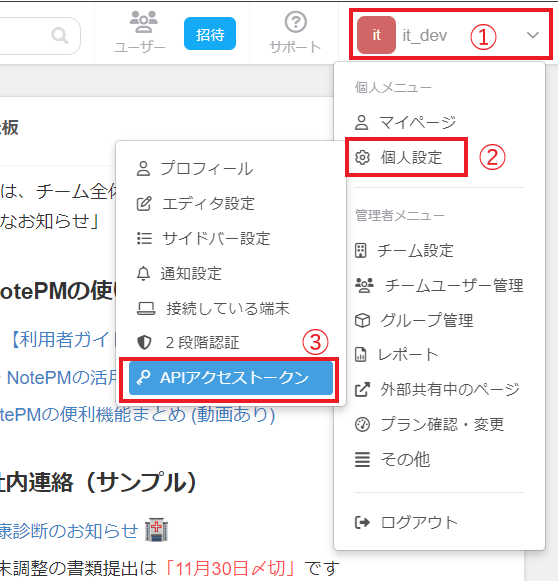Open the 健康診断のお知らせ link
This screenshot has width=558, height=581.
[x=69, y=531]
